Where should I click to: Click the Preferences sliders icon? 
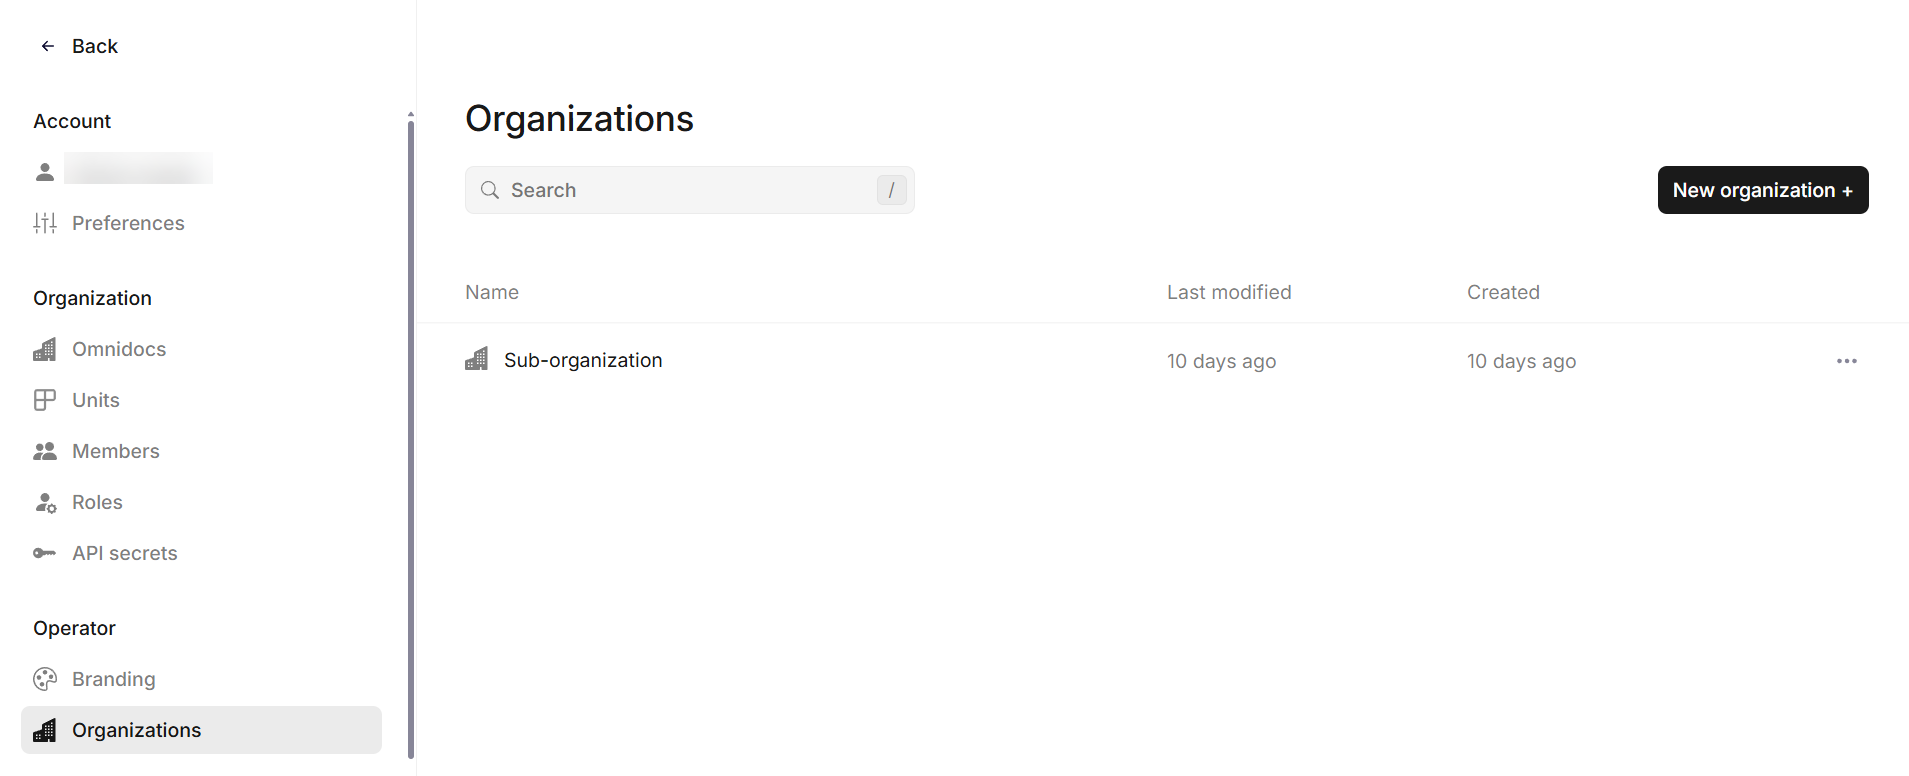[45, 223]
